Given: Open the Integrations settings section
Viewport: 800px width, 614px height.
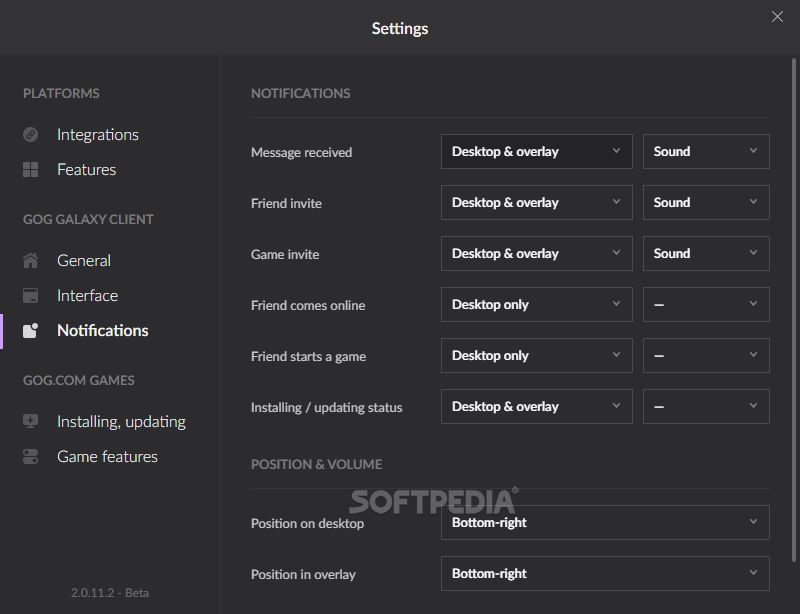Looking at the screenshot, I should tap(98, 134).
